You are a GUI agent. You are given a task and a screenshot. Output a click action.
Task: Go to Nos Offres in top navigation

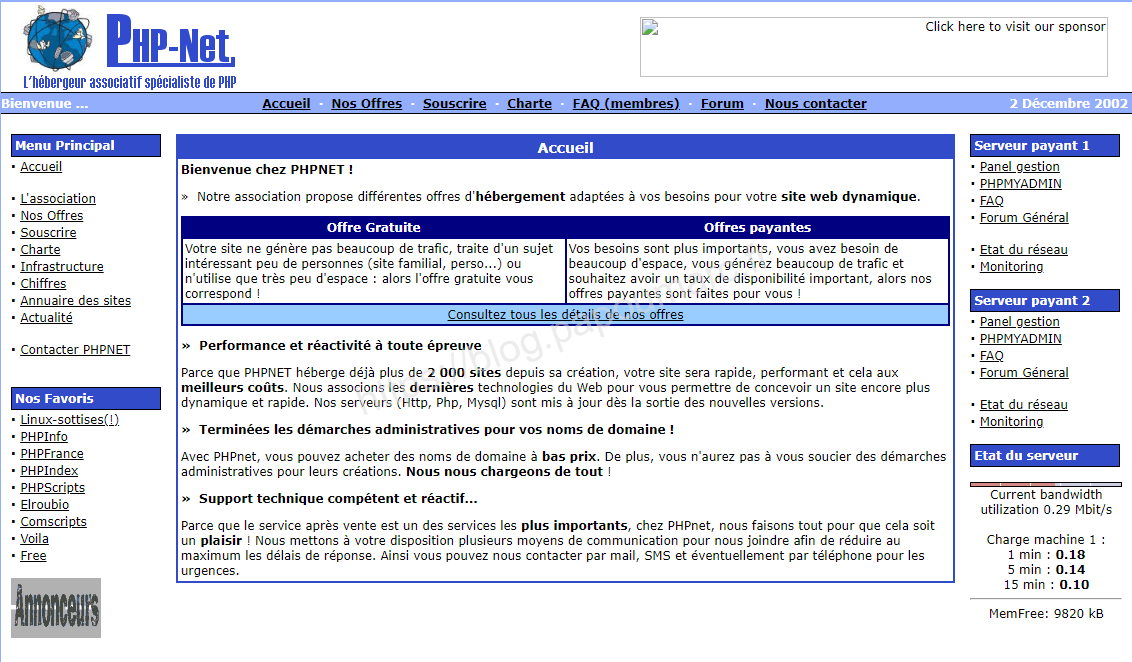click(367, 103)
